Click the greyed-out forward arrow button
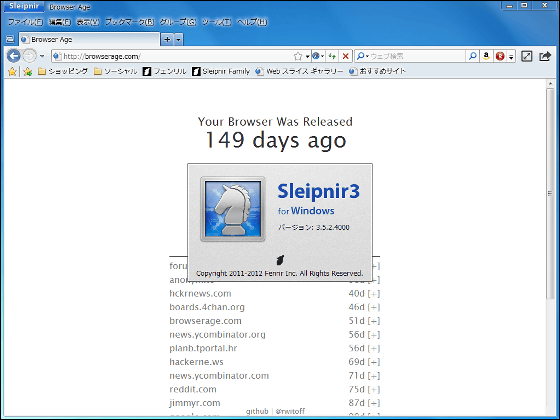The width and height of the screenshot is (560, 420). [x=30, y=56]
